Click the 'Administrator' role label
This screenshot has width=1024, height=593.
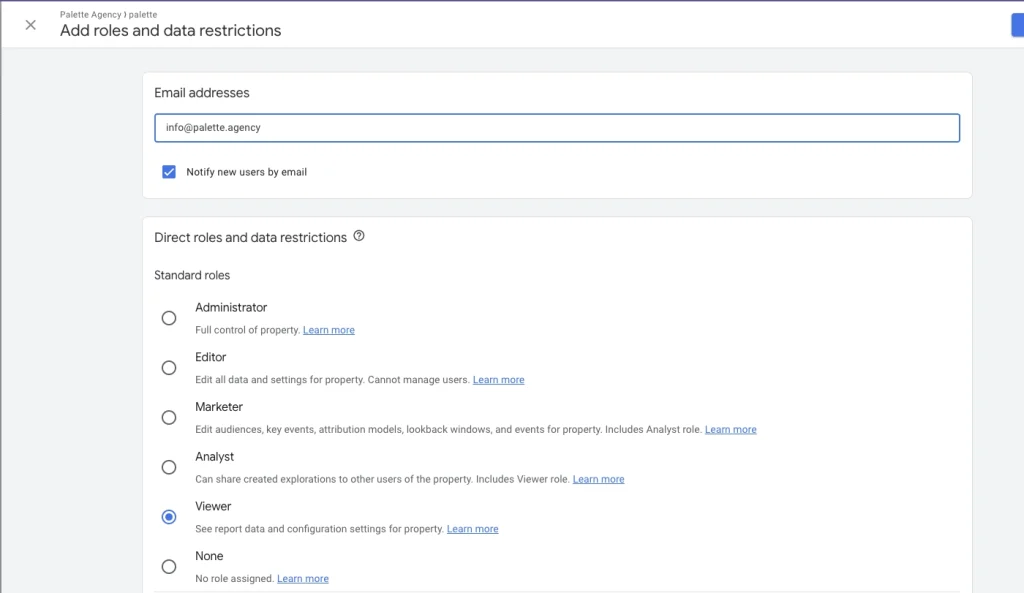(x=231, y=308)
